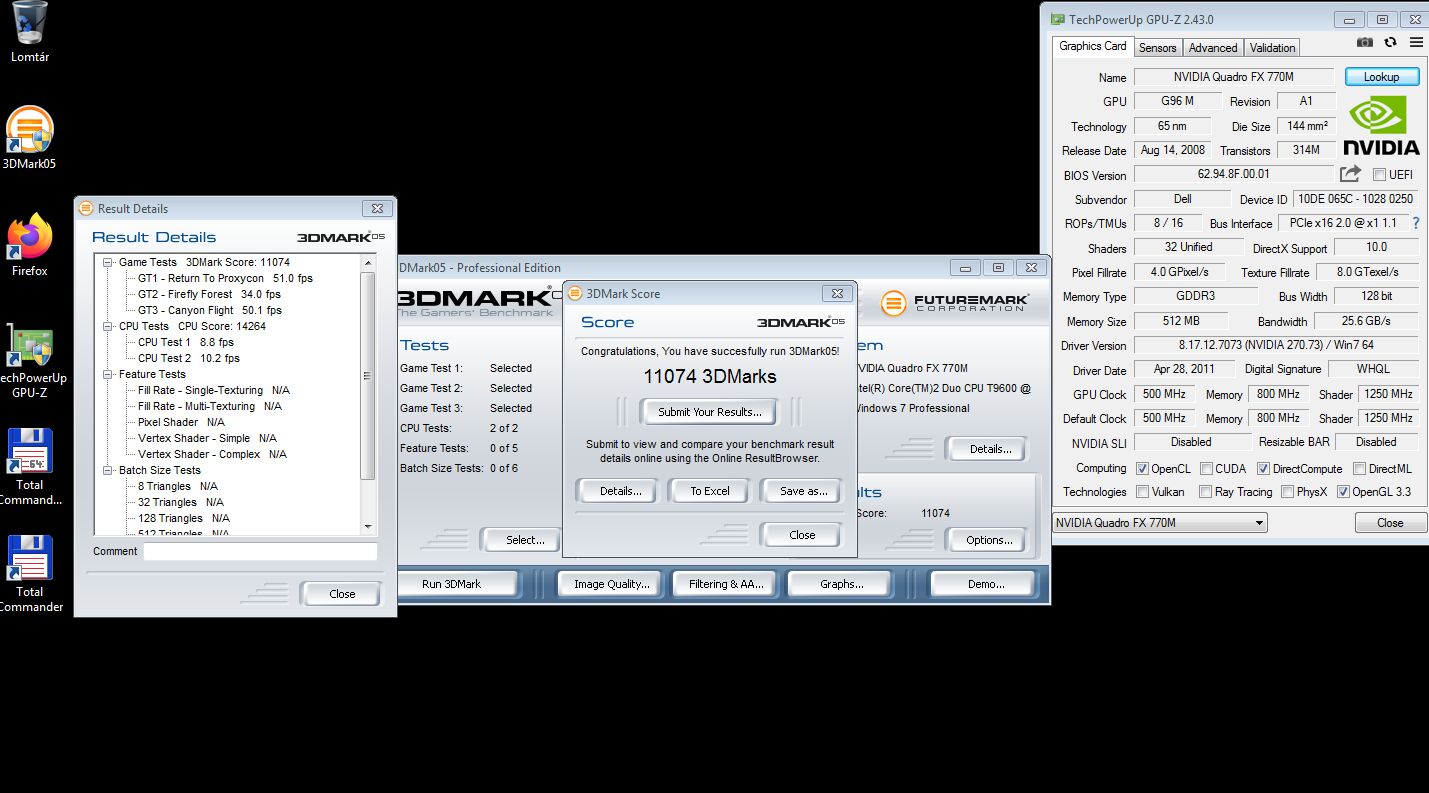Collapse the Feature Tests tree node
1429x793 pixels.
[x=108, y=374]
